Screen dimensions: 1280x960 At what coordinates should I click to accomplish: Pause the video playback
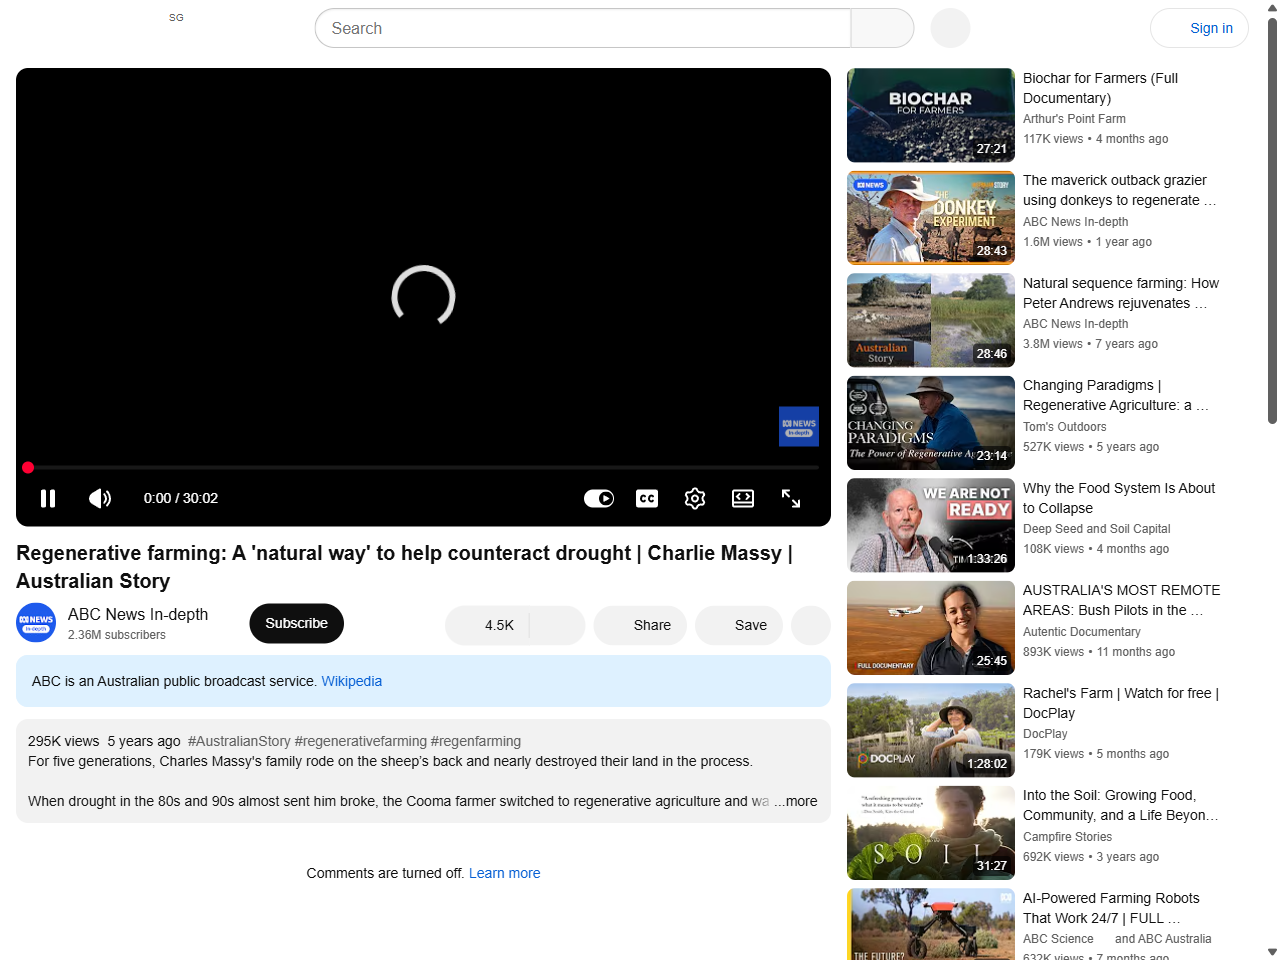48,498
